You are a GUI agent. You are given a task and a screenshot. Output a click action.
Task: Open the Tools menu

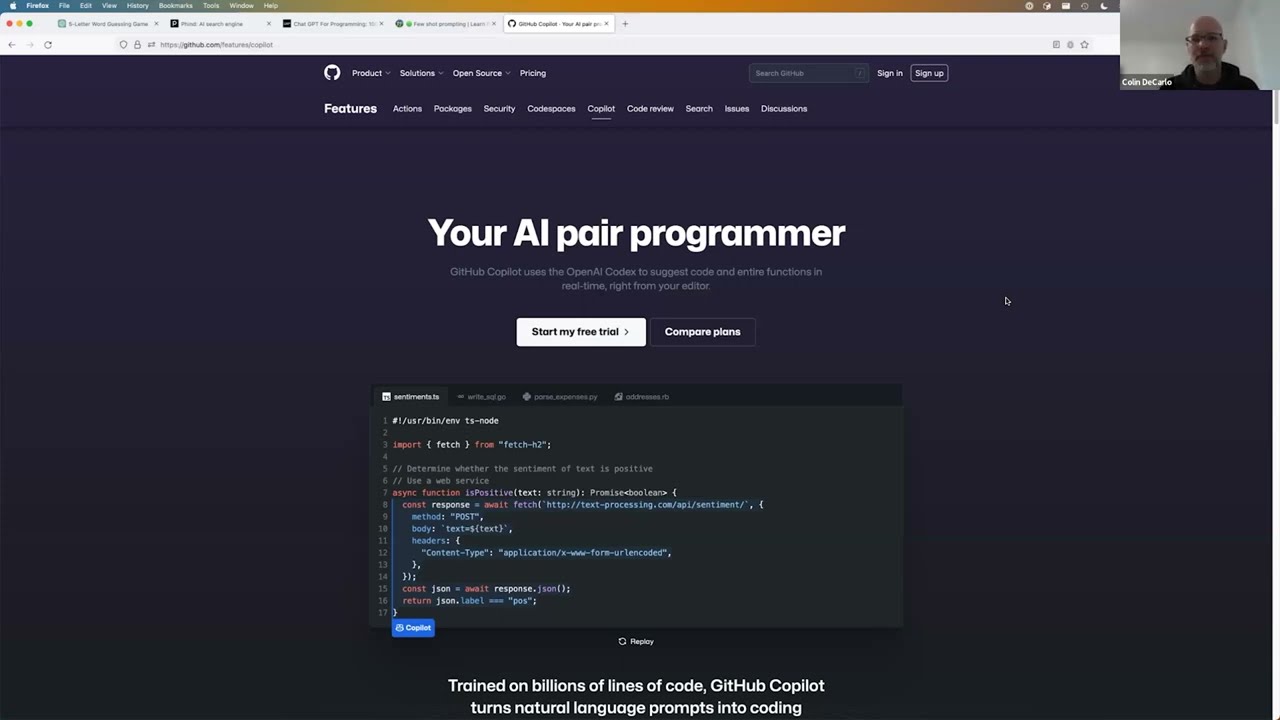pyautogui.click(x=211, y=6)
